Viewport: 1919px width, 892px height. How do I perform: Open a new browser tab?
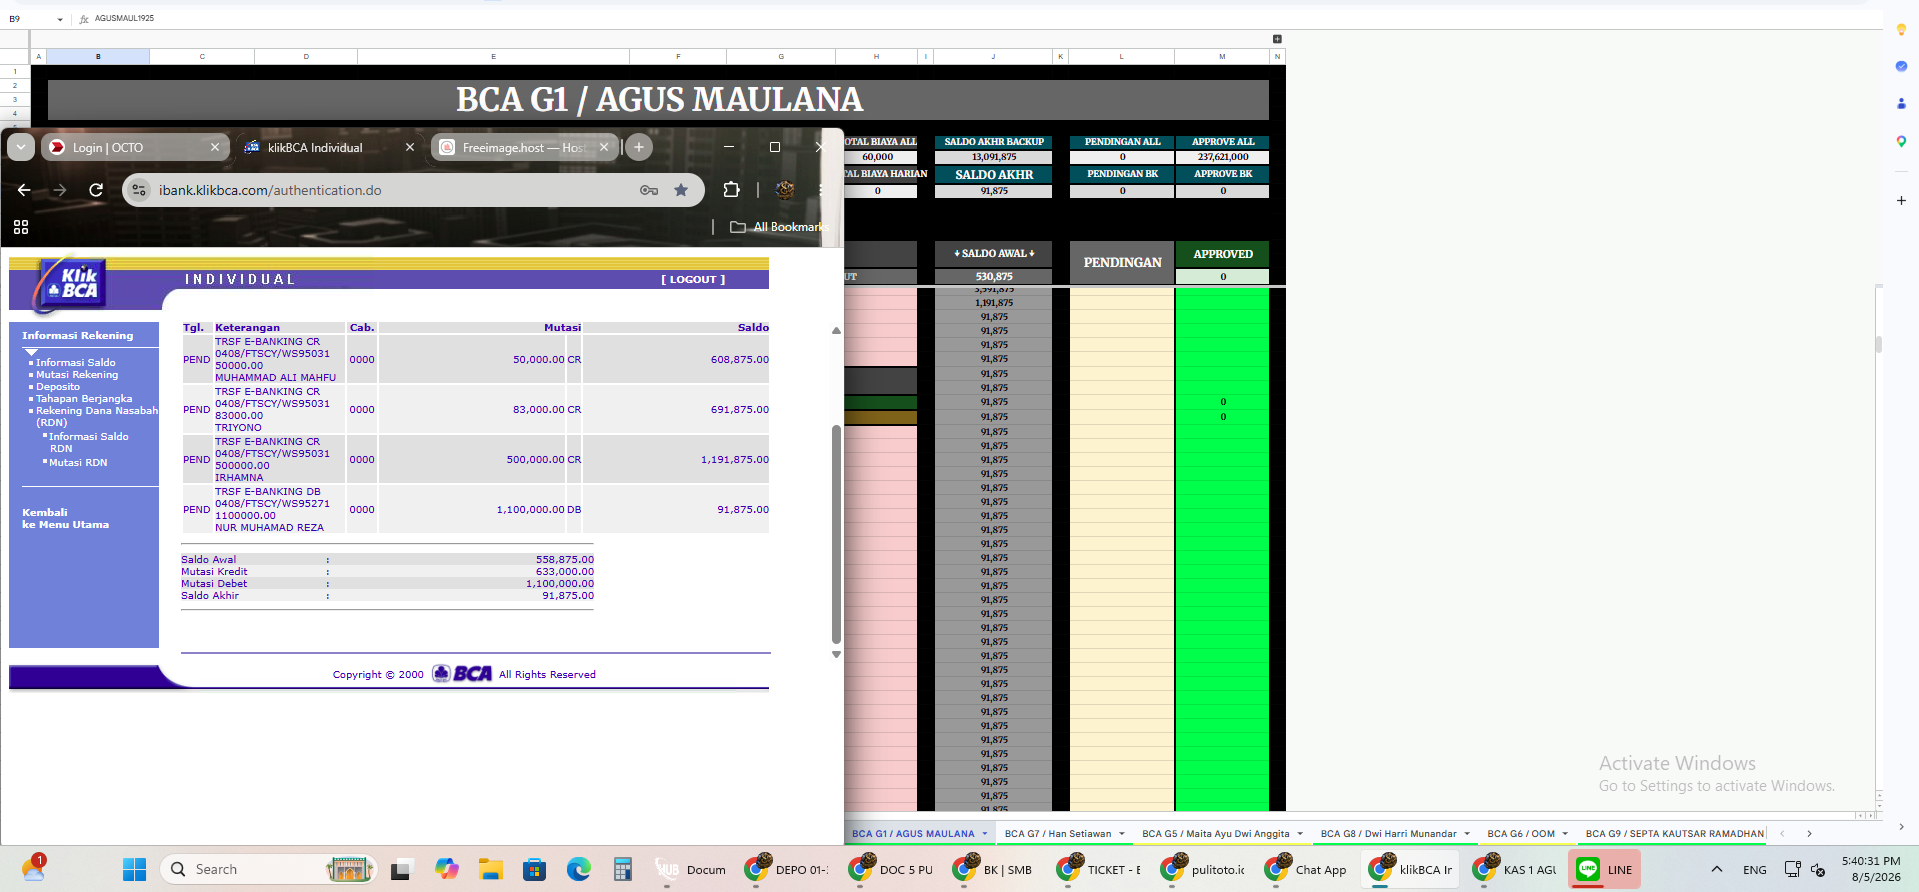tap(639, 147)
